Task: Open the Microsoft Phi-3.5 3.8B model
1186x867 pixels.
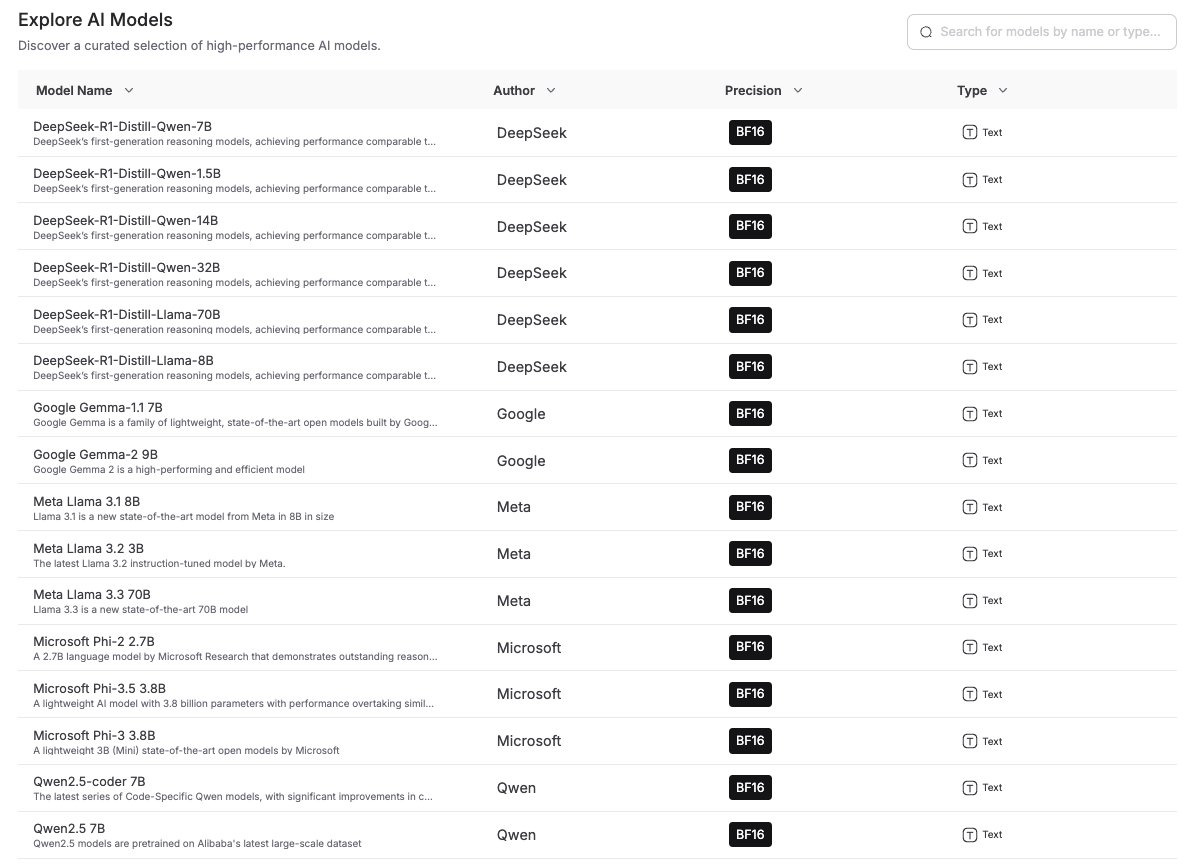Action: 99,688
